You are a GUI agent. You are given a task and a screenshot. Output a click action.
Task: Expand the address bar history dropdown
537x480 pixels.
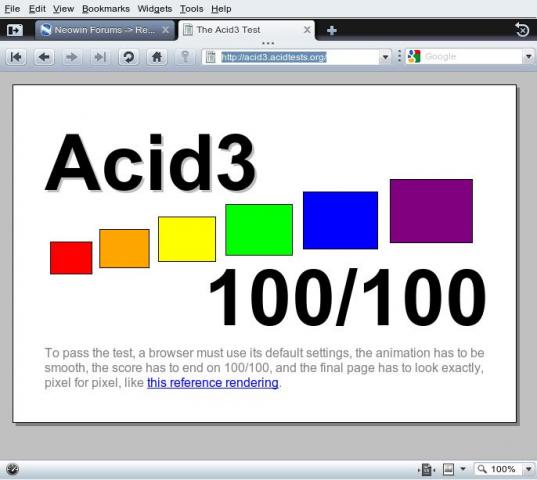point(385,57)
